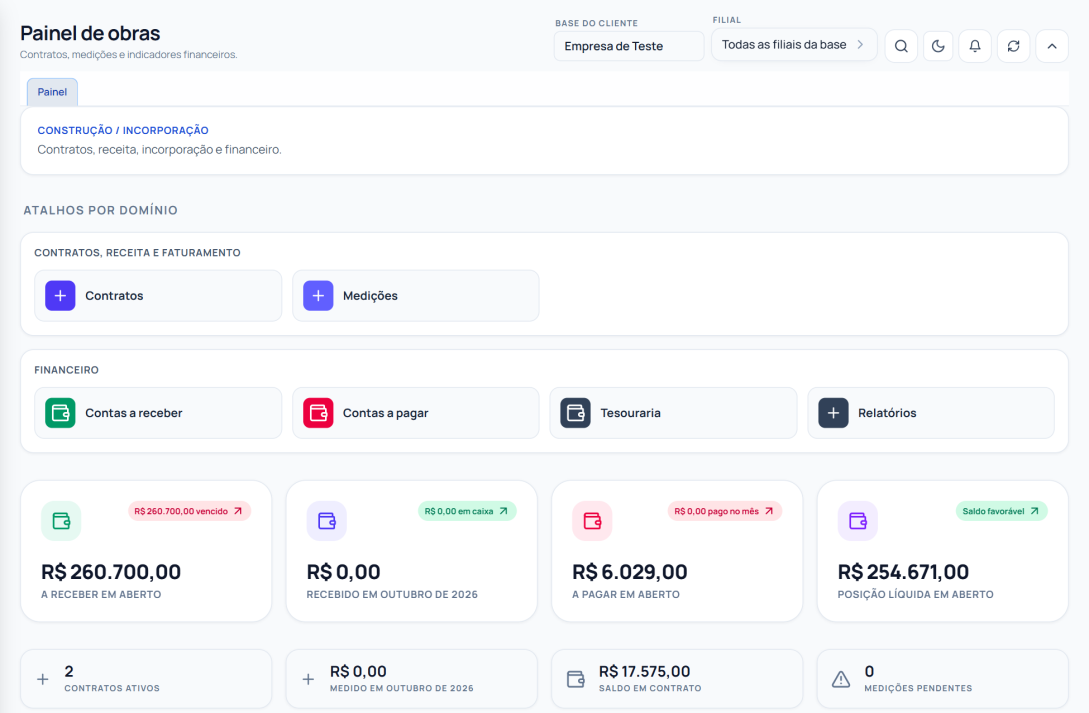The height and width of the screenshot is (713, 1089).
Task: Click the R$ 0,00 em caixa badge
Action: pos(467,511)
